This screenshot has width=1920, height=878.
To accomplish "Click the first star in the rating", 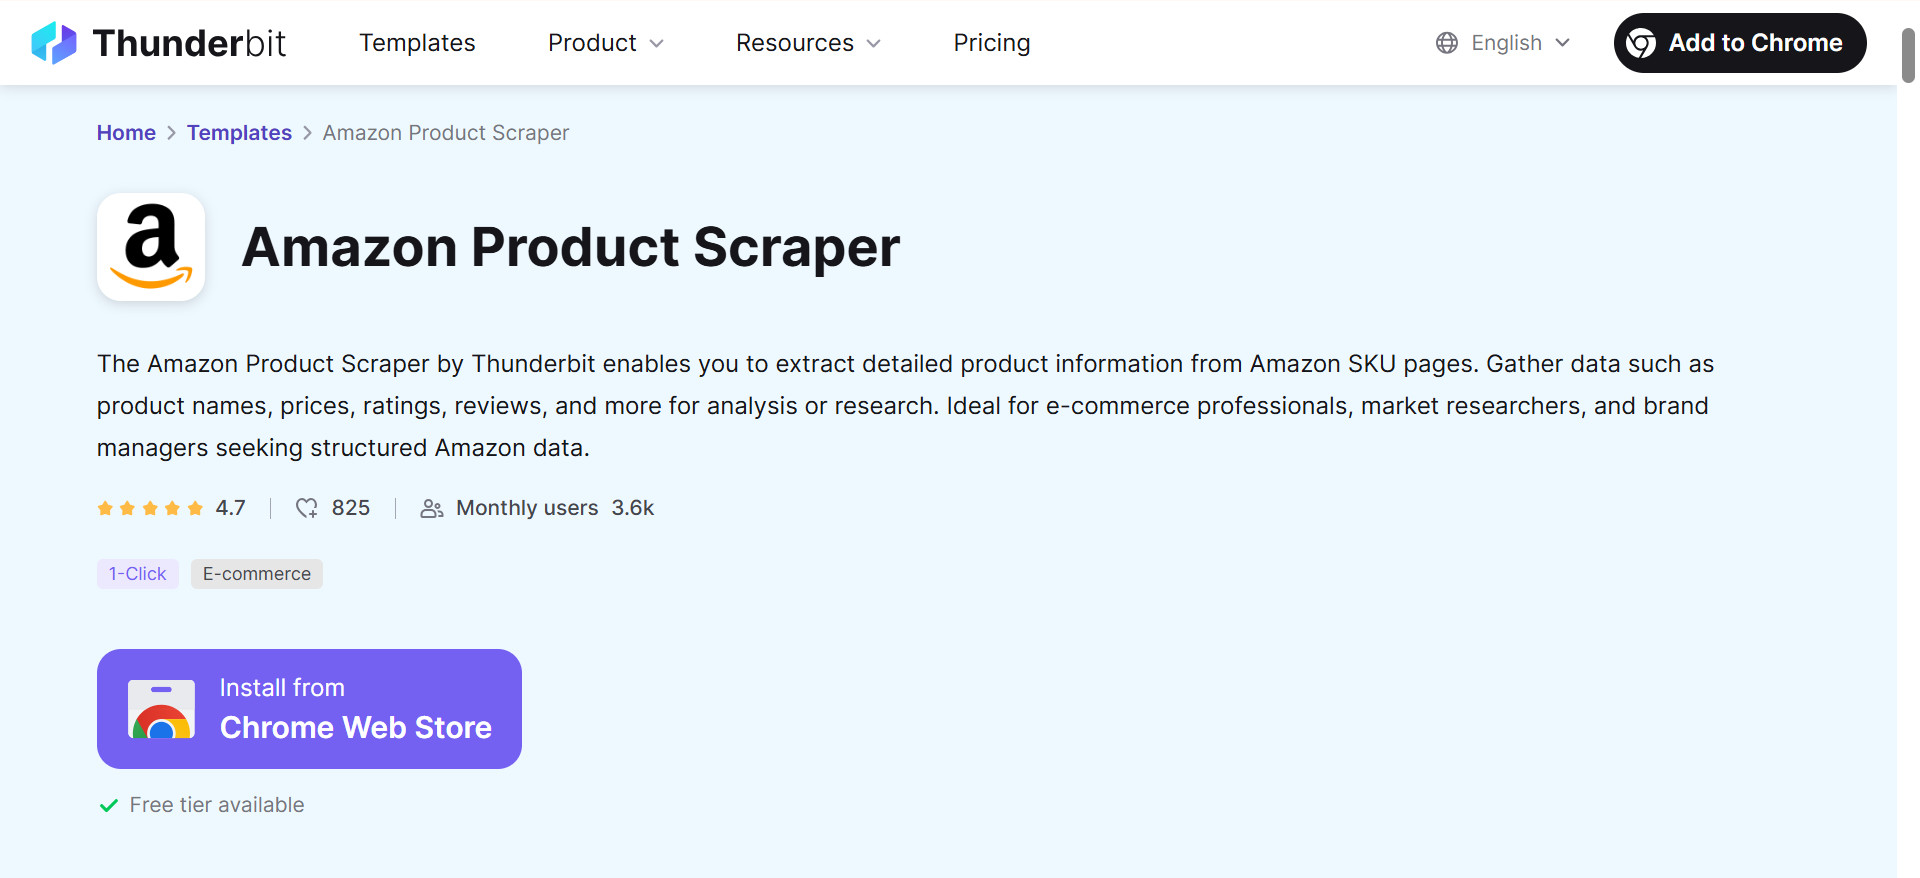I will (x=105, y=508).
